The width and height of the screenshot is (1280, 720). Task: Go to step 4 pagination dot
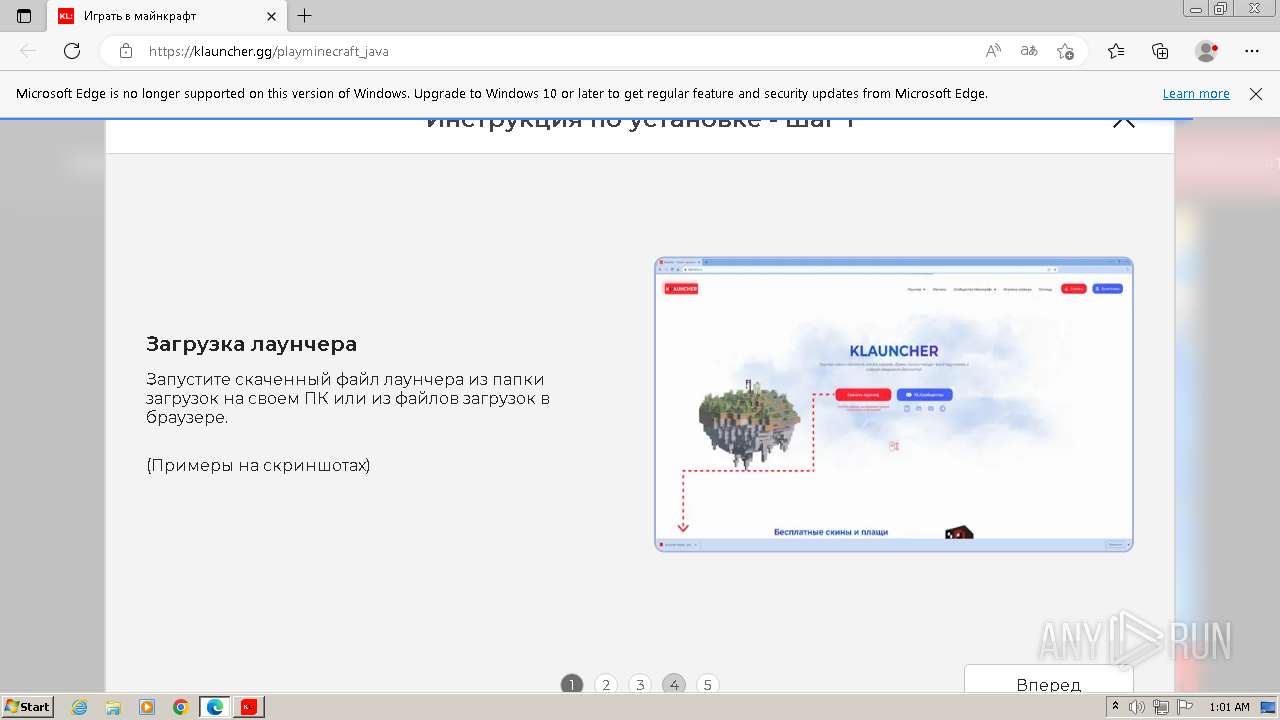(x=674, y=685)
